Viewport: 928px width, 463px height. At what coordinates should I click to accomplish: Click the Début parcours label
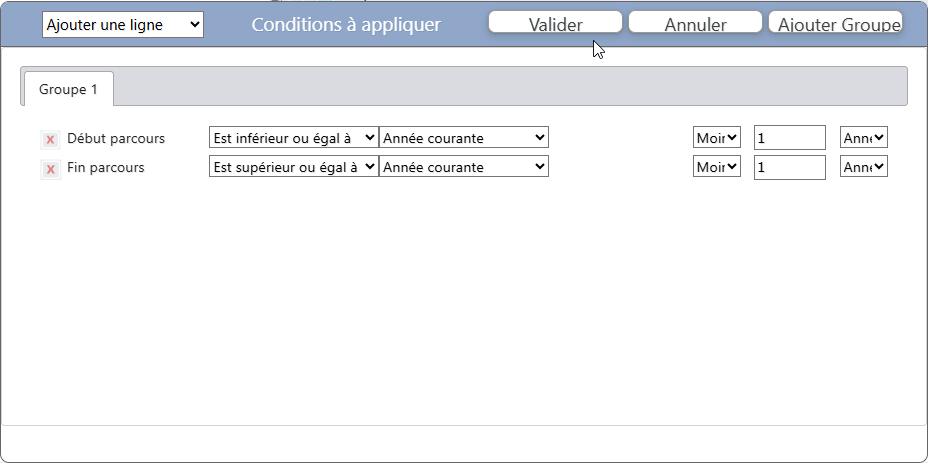[116, 138]
